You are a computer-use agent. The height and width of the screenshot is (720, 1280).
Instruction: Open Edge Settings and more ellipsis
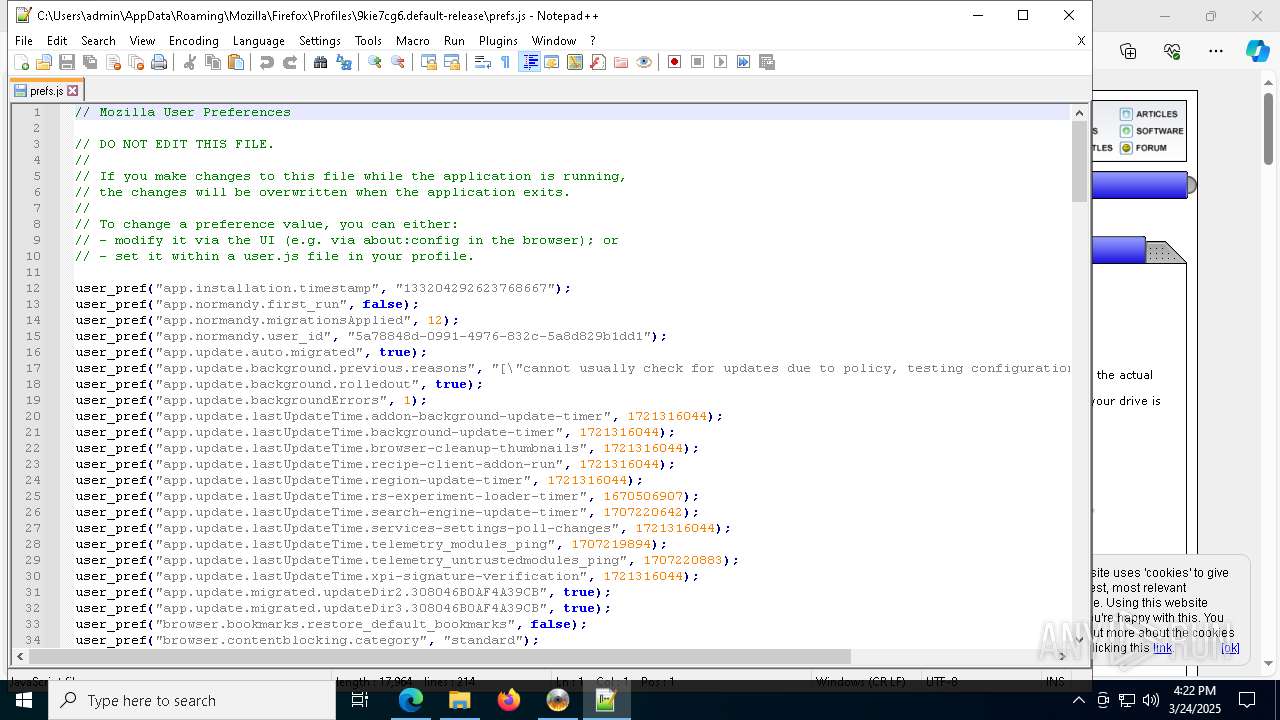[1215, 51]
